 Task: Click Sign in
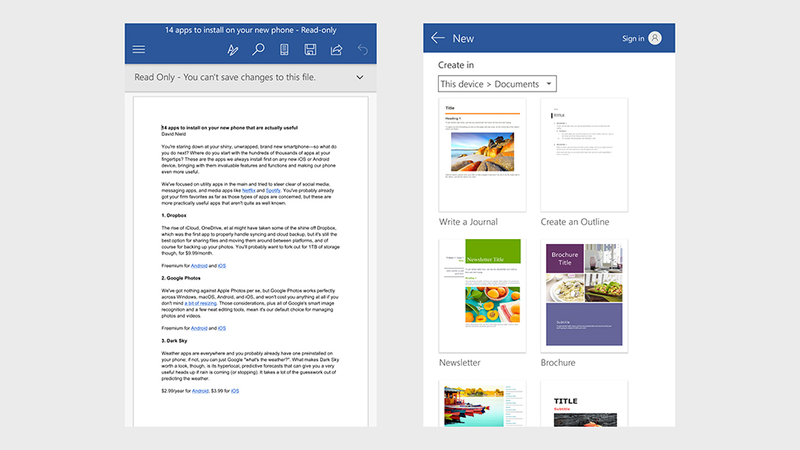point(633,38)
